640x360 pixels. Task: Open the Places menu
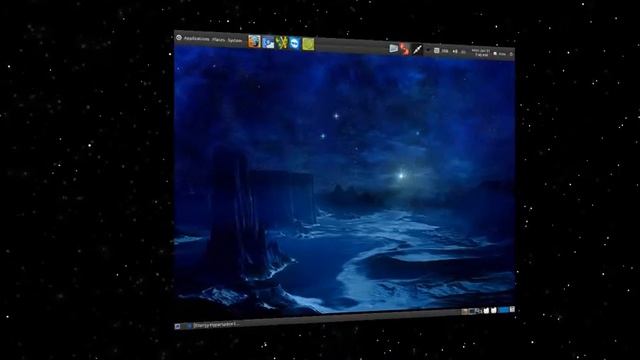(218, 40)
